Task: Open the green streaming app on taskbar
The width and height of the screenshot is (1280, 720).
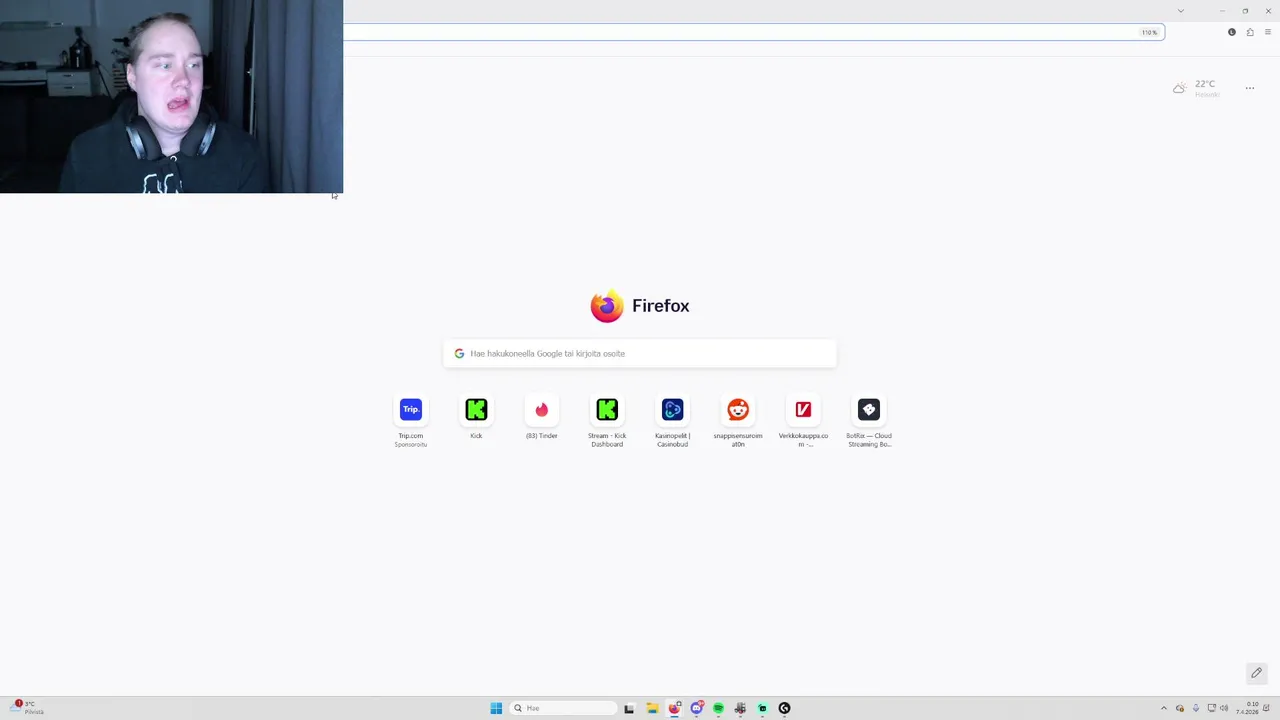Action: point(762,708)
